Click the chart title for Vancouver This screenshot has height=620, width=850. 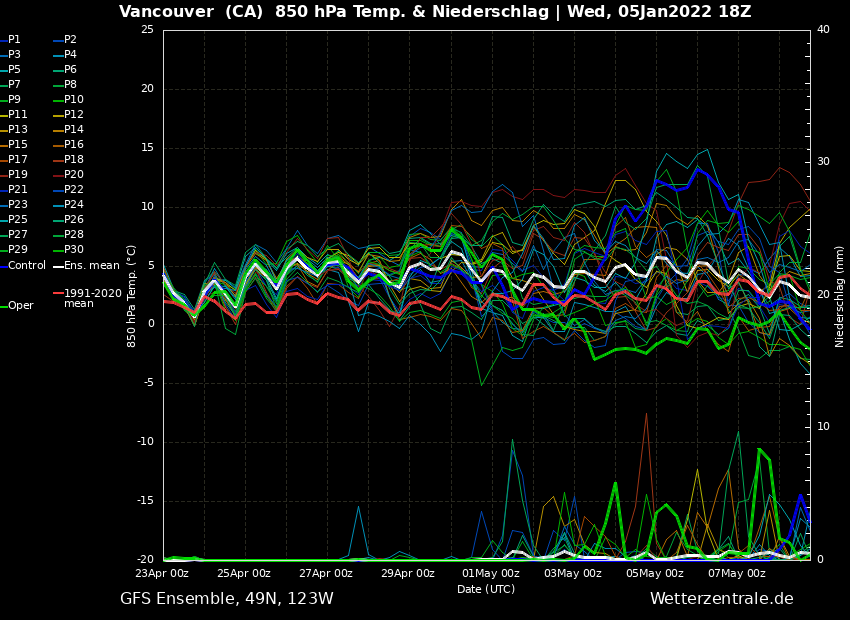point(434,12)
